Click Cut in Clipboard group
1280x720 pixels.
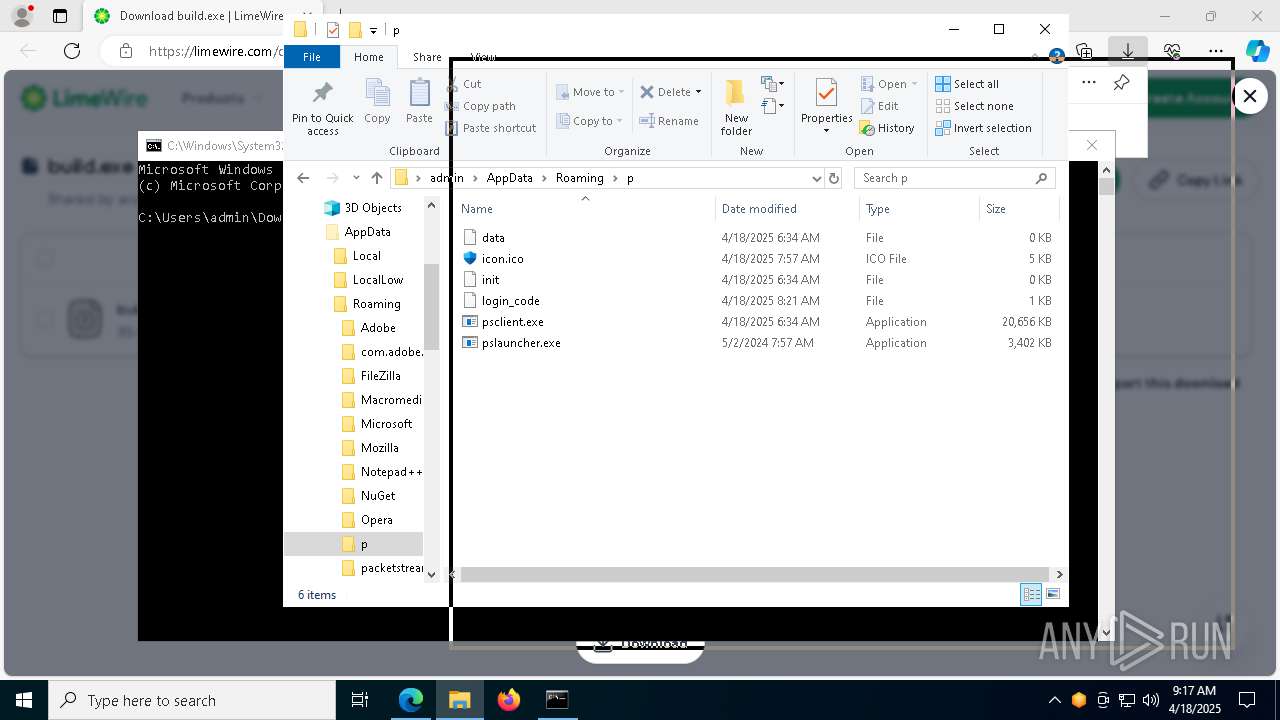click(464, 84)
